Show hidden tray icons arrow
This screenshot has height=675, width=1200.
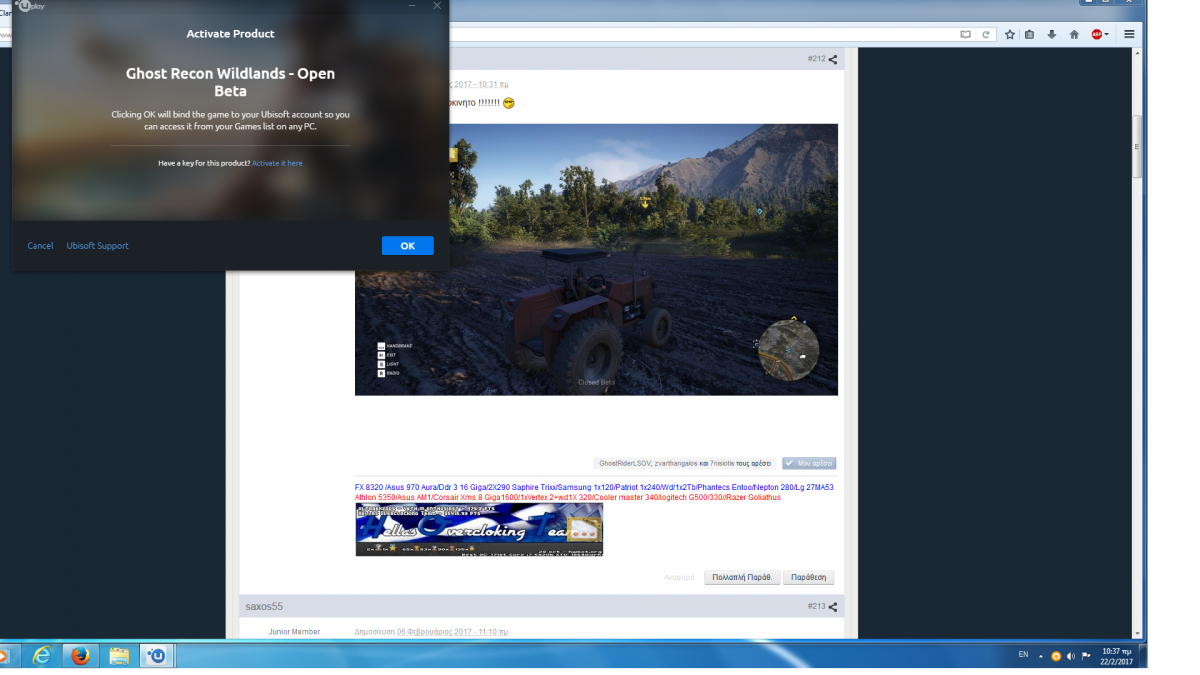coord(1041,656)
